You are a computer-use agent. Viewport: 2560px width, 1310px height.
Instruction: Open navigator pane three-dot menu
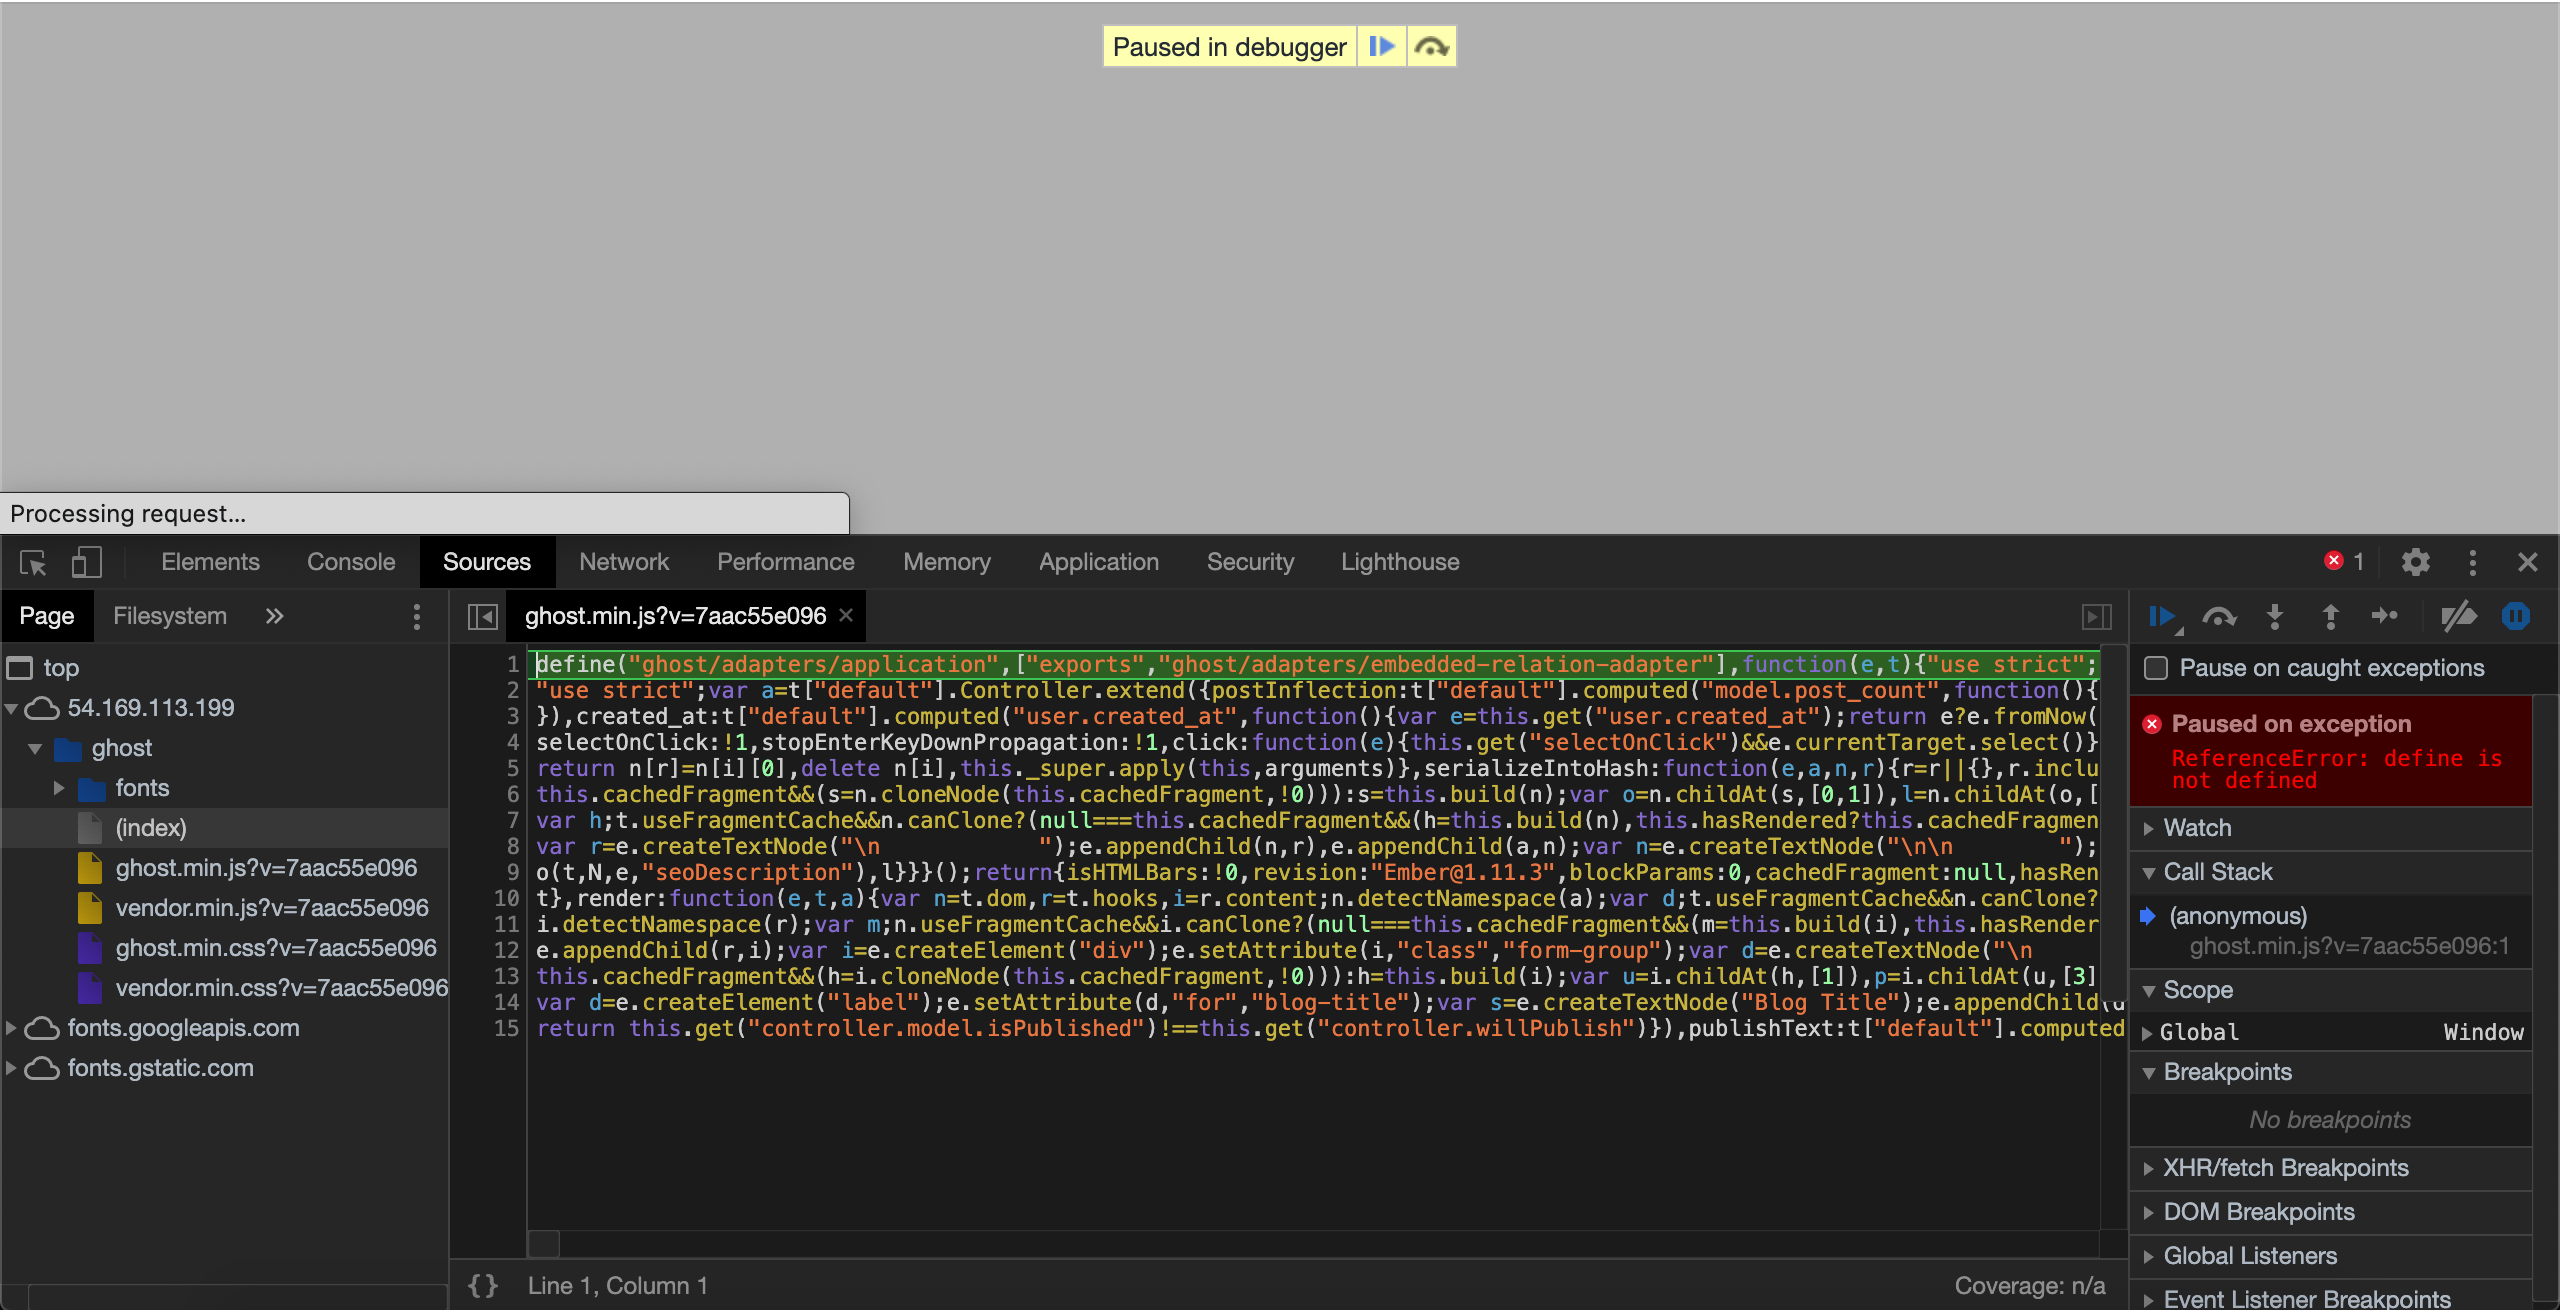click(417, 616)
